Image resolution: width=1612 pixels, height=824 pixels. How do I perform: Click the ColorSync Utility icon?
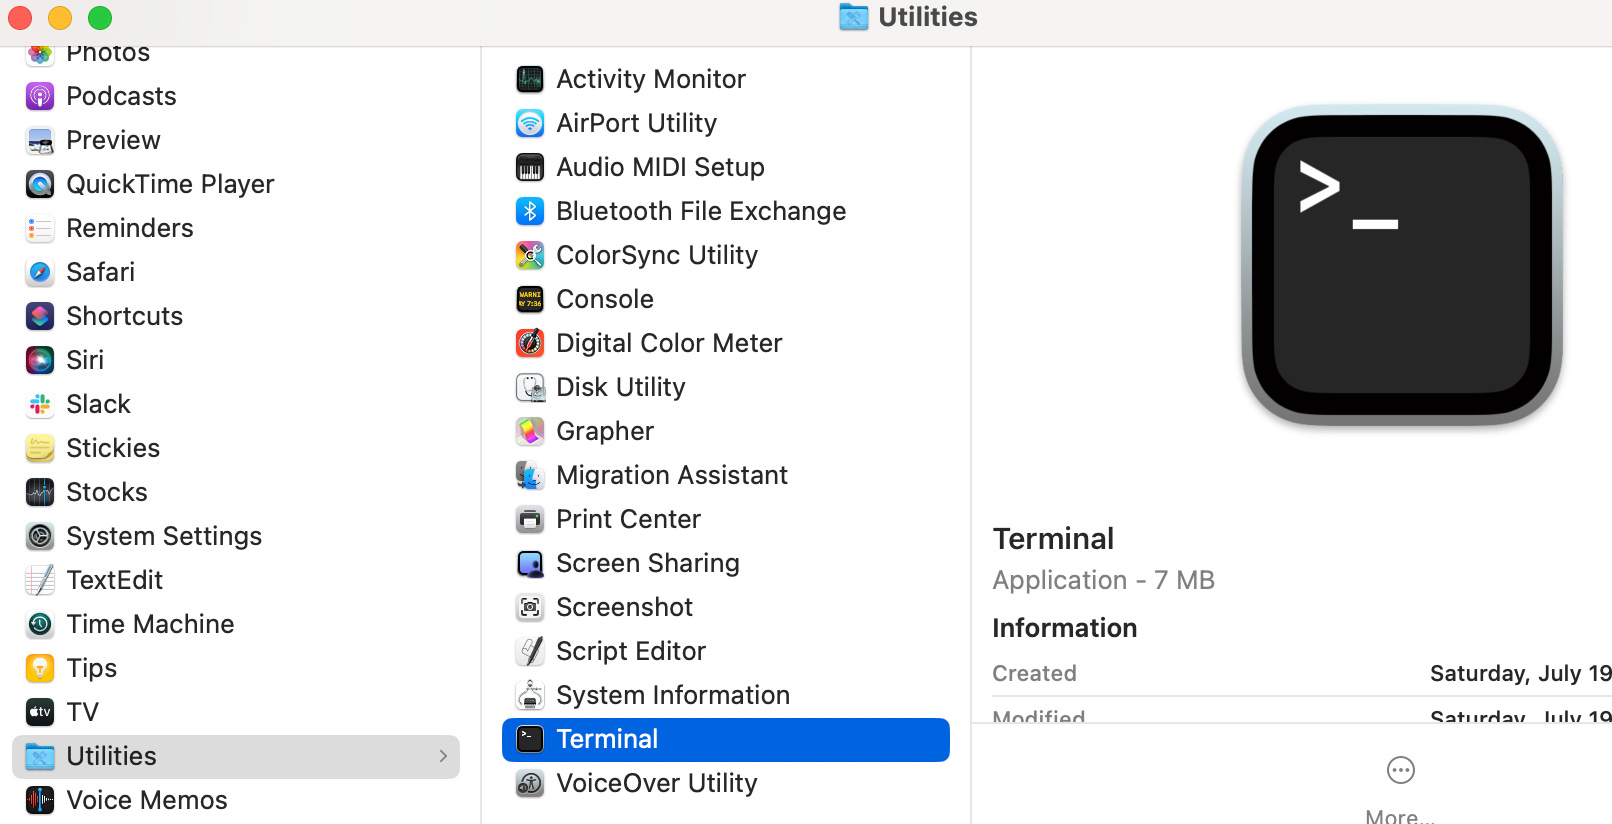[530, 255]
